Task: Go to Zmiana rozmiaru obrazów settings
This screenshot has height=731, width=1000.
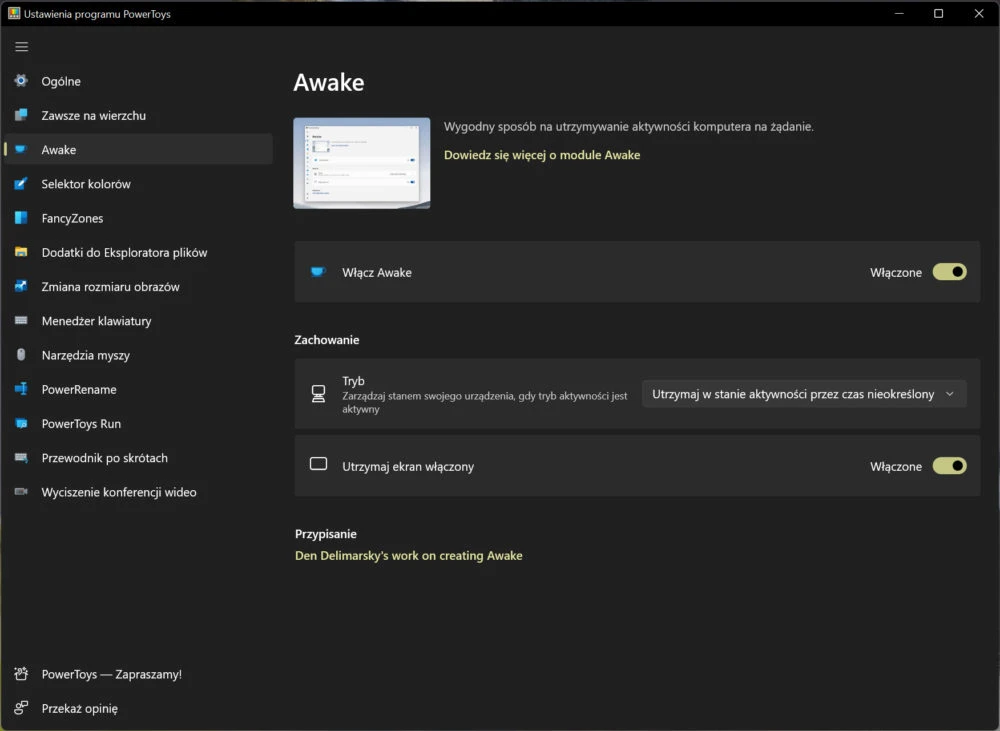Action: pos(138,286)
